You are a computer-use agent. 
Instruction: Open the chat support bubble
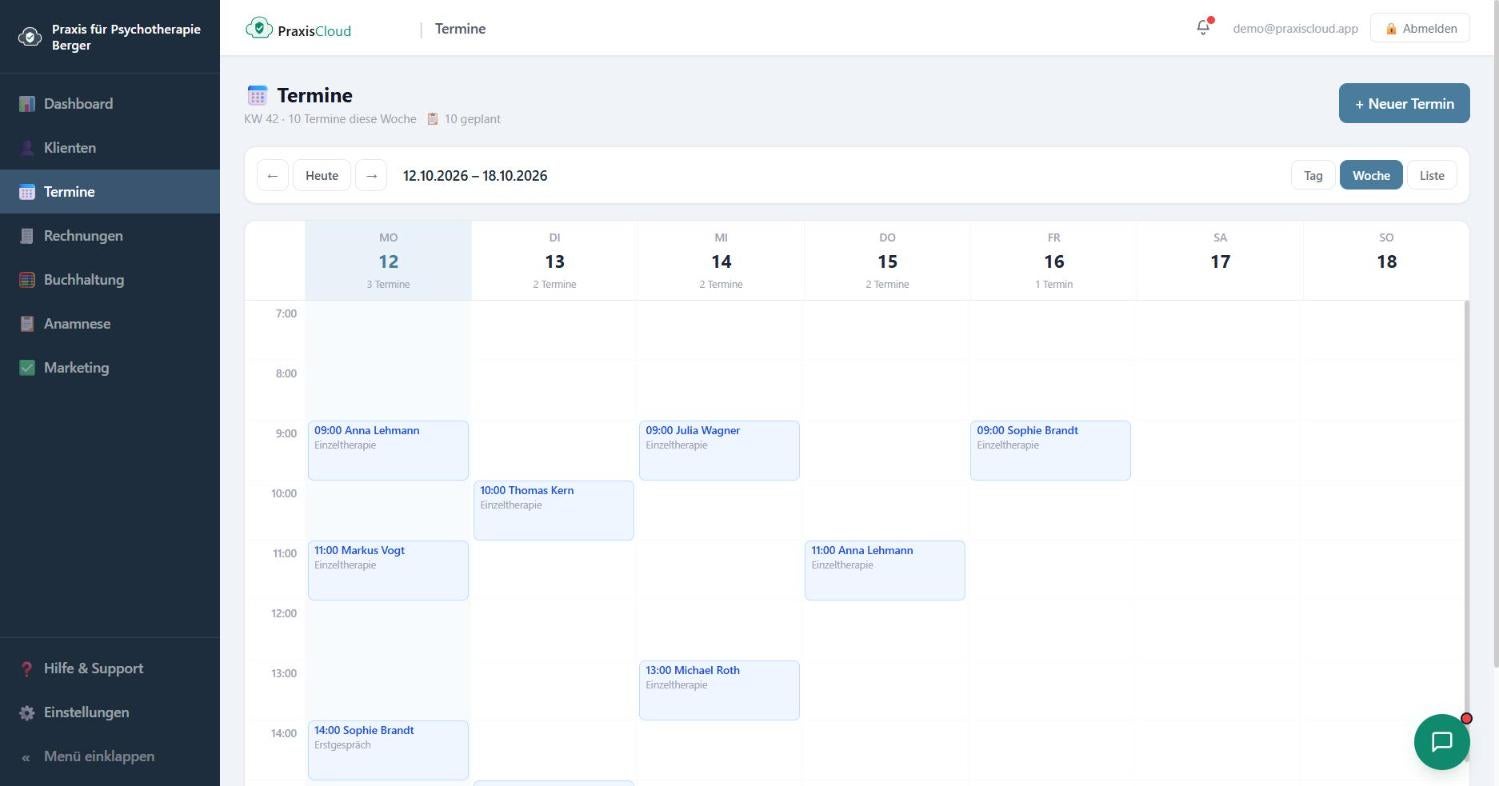tap(1441, 741)
